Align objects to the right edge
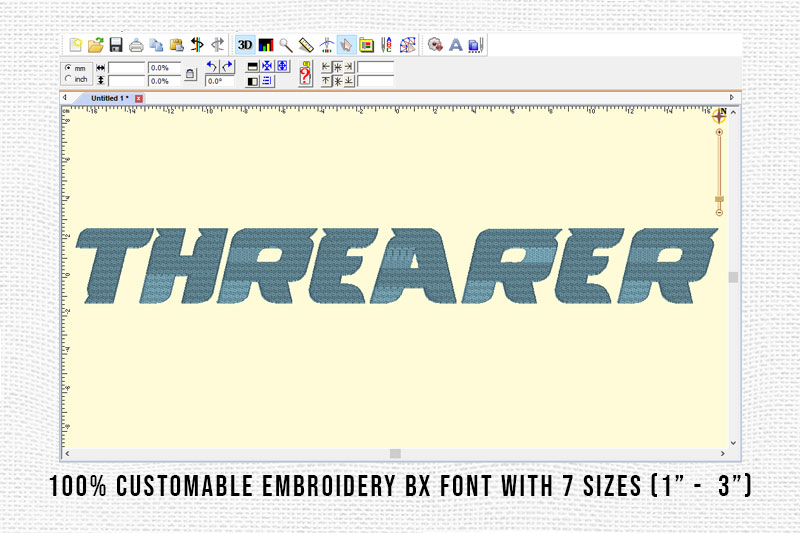 [349, 67]
